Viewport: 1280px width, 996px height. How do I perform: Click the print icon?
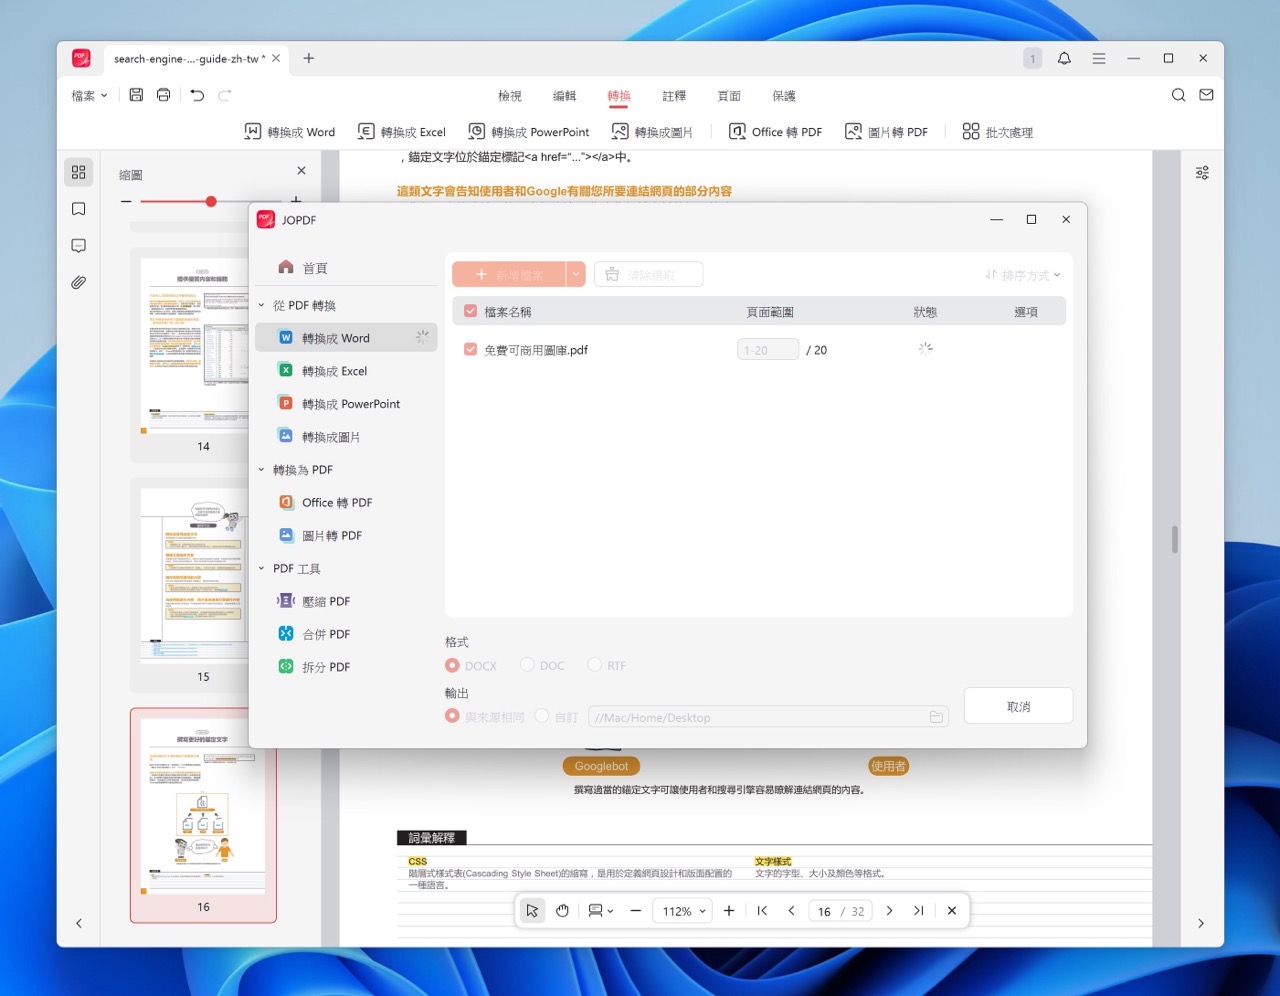(163, 95)
